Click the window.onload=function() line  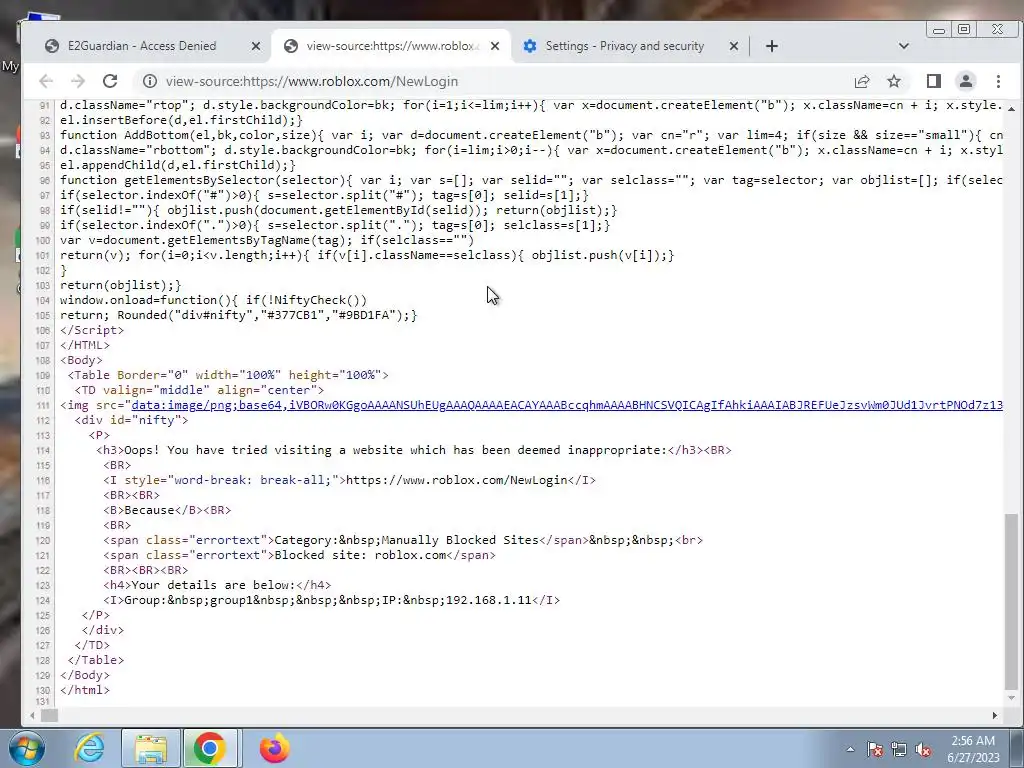[x=214, y=300]
